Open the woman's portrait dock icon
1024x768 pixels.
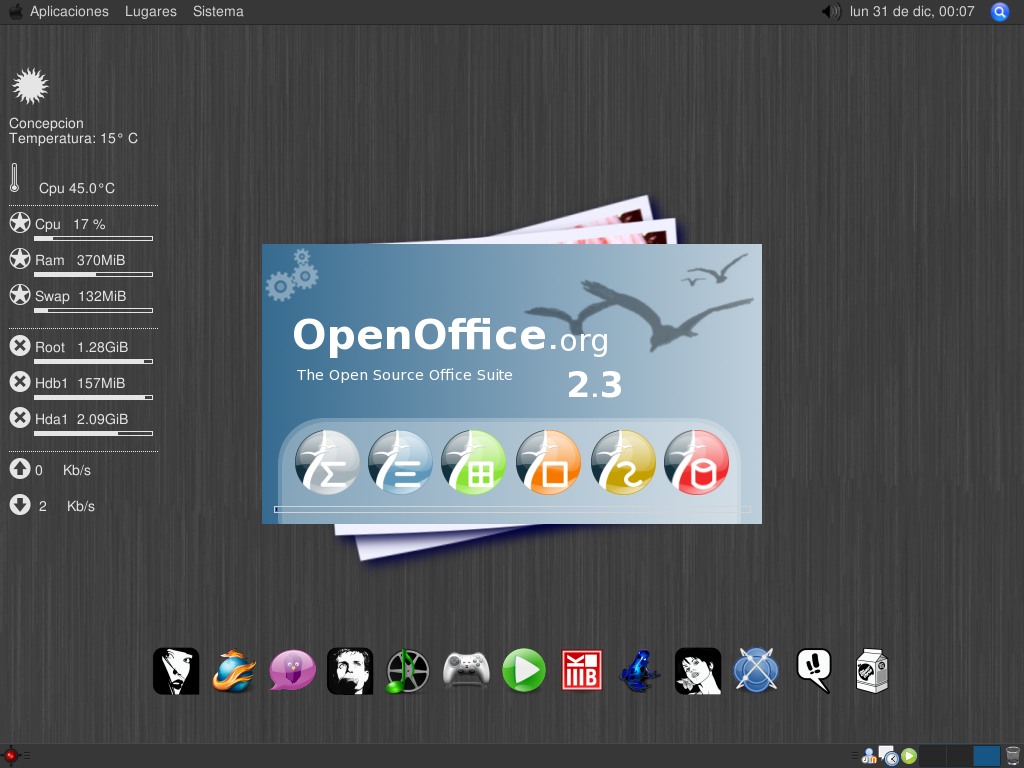(698, 671)
